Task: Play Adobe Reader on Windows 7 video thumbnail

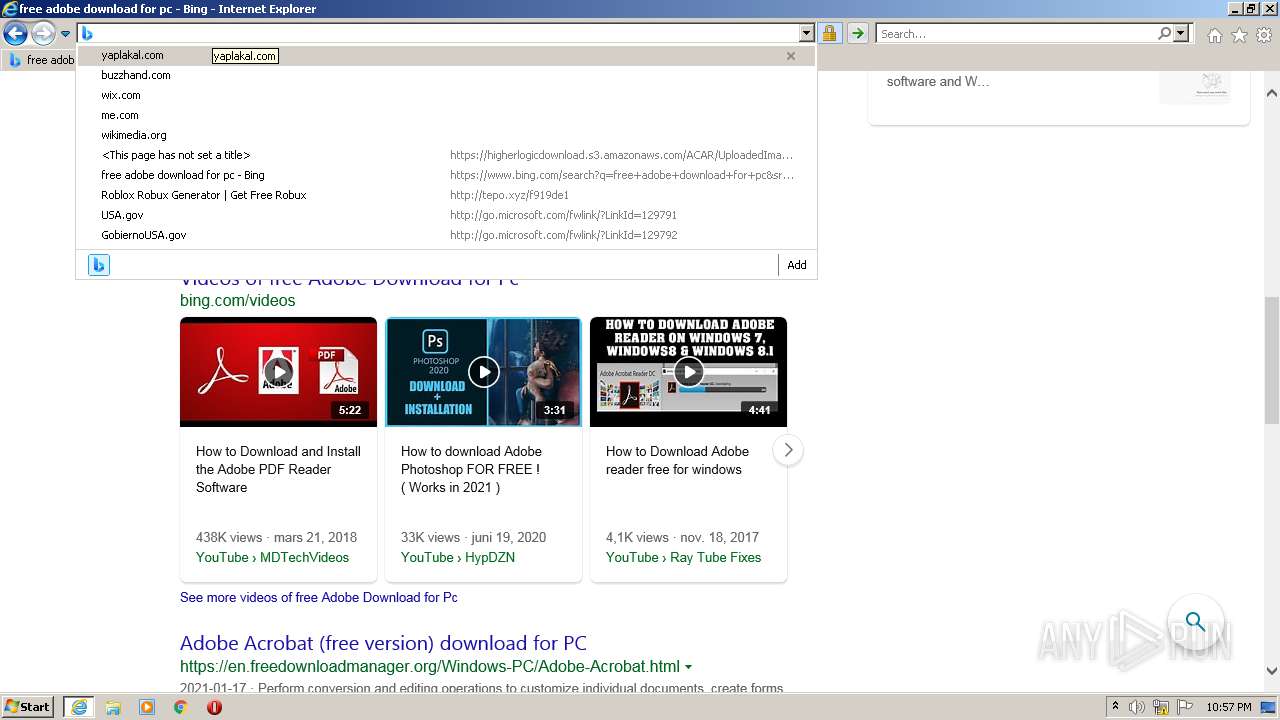Action: [688, 372]
